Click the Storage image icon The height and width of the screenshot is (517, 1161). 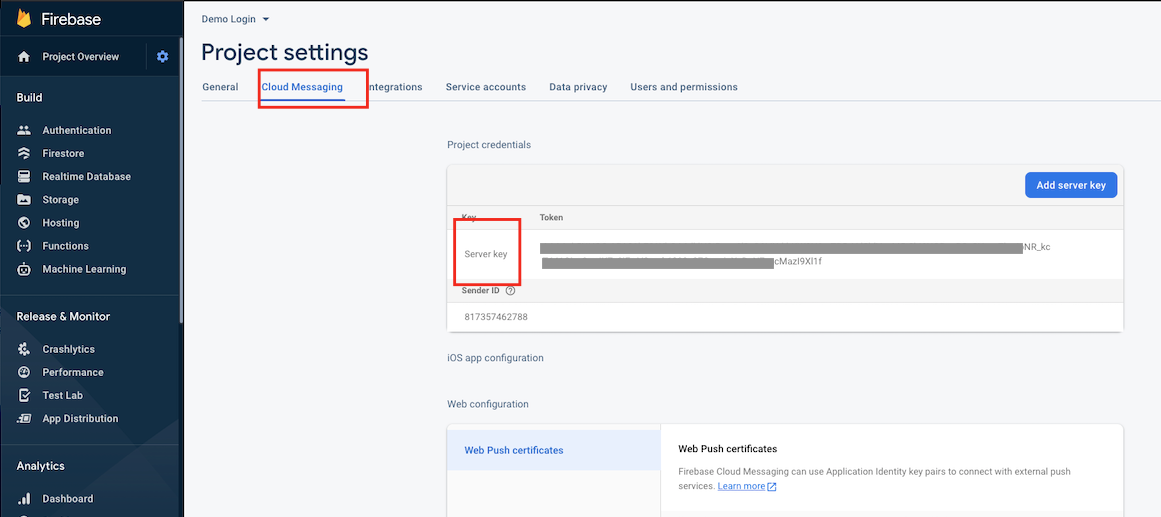24,199
